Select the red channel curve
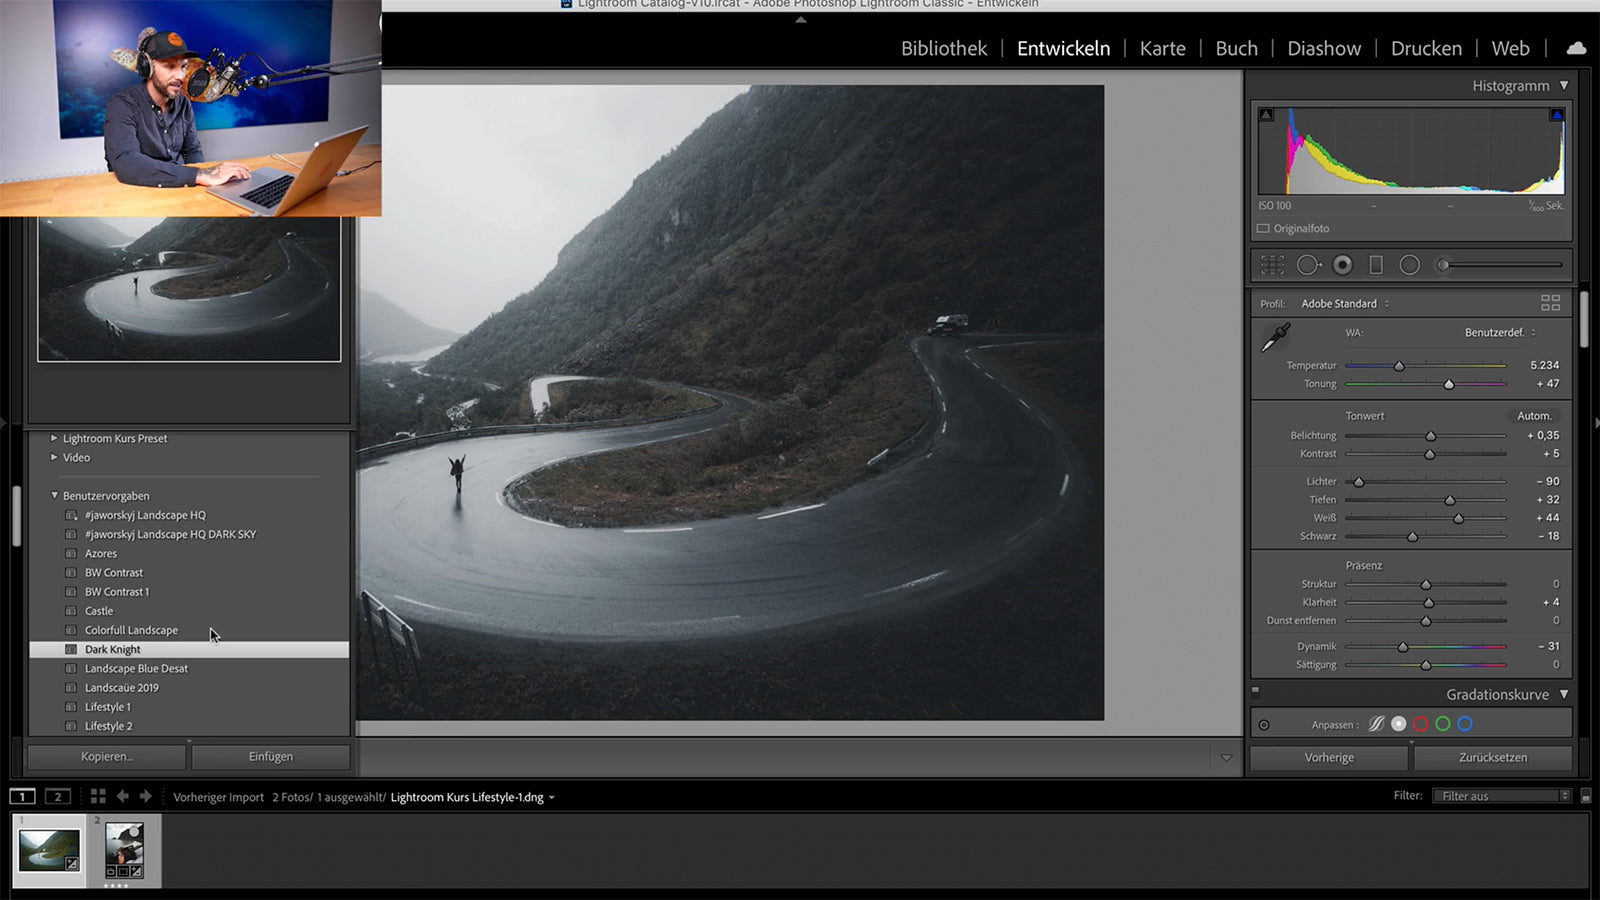This screenshot has width=1600, height=900. (x=1421, y=724)
